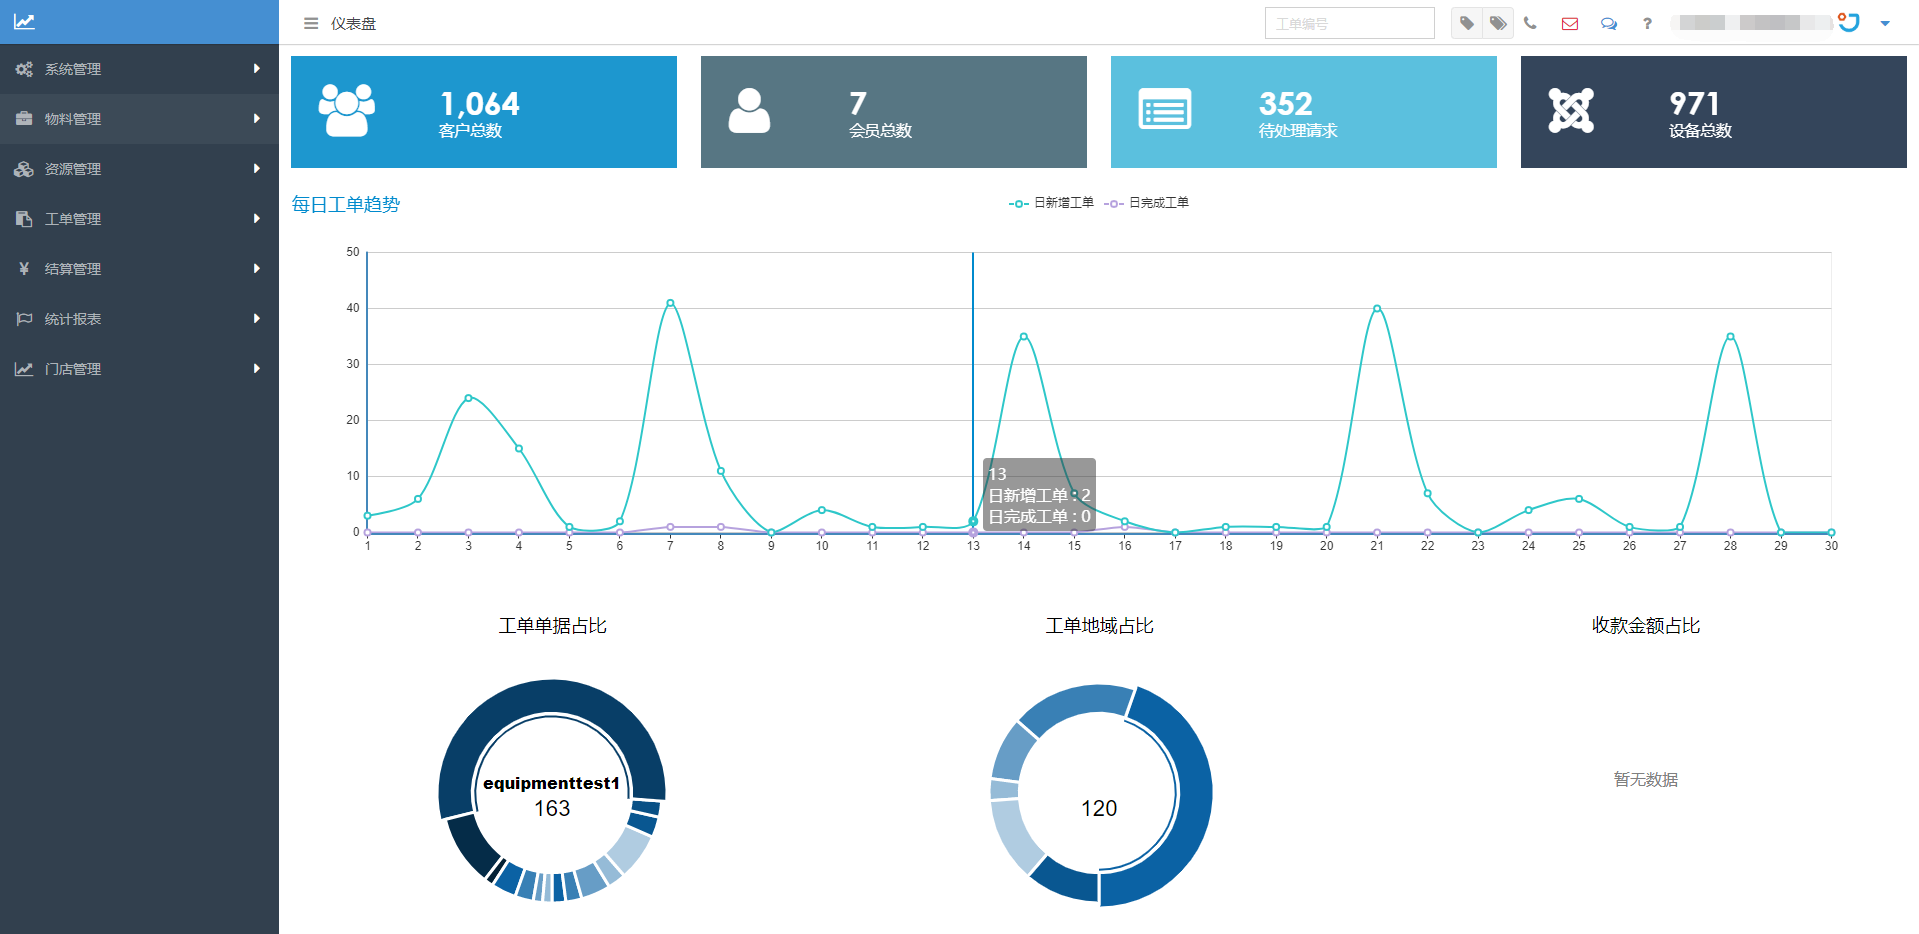Click x-axis label 30 on trend chart

[1831, 546]
